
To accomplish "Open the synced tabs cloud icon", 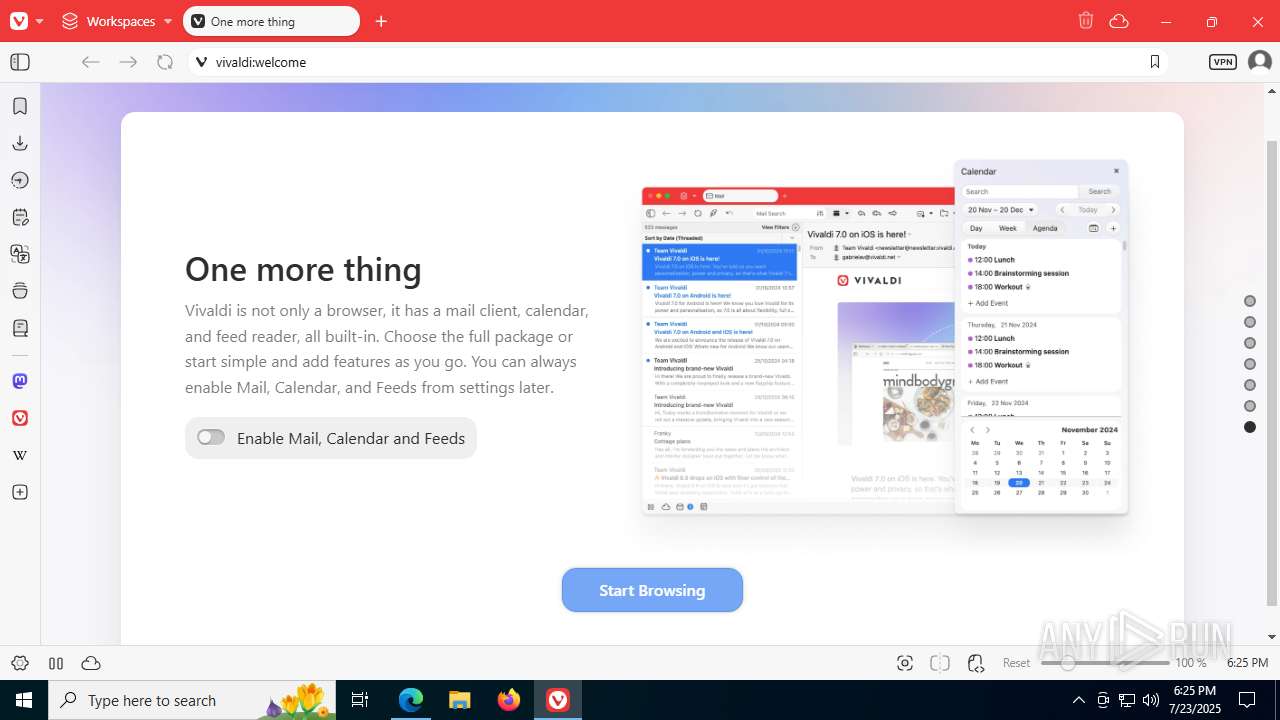I will [1119, 21].
